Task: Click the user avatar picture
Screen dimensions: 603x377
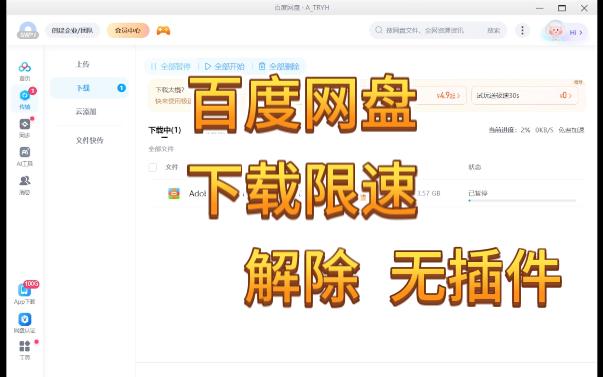Action: [x=555, y=30]
